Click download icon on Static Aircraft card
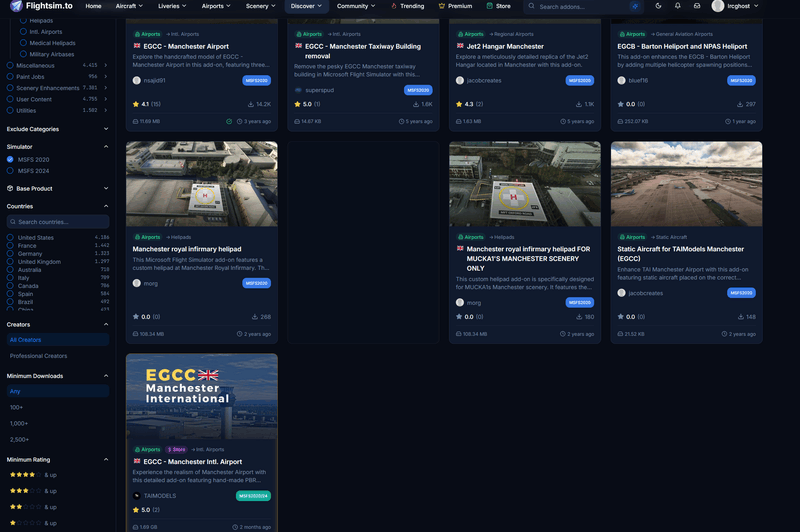This screenshot has width=800, height=532. coord(741,317)
